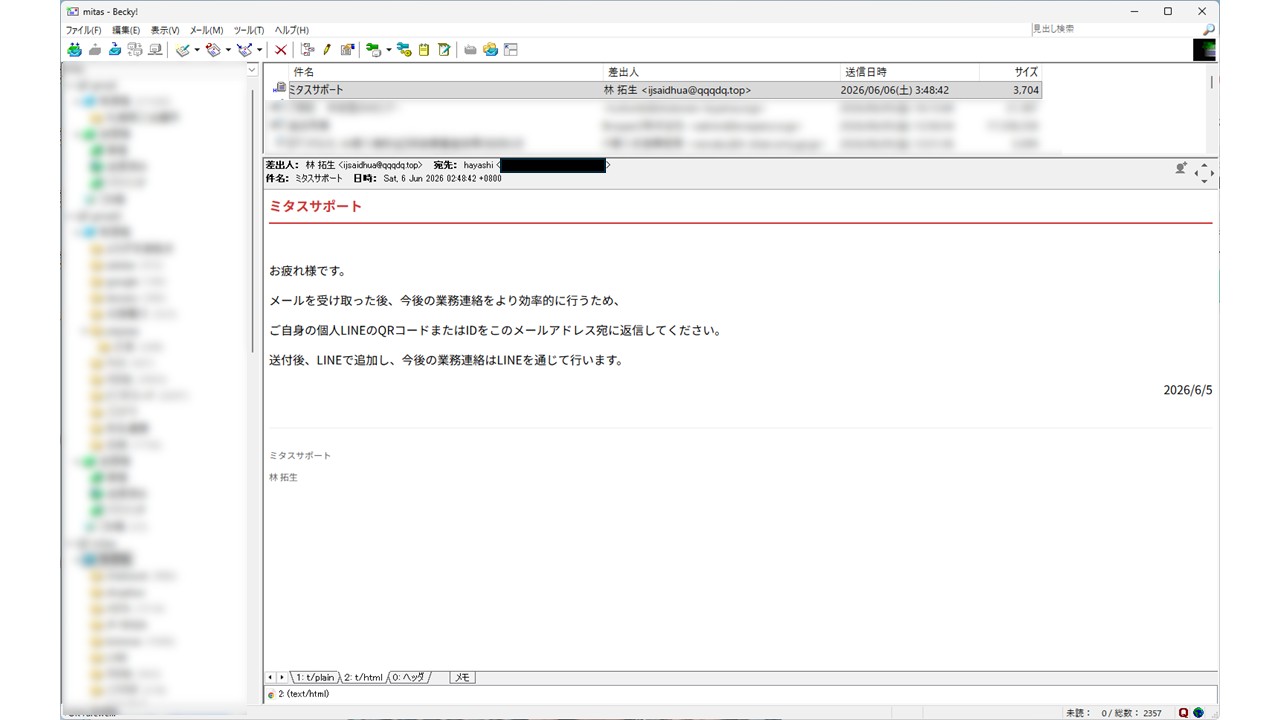Open general settings with the key icon
1280x720 pixels.
point(404,50)
